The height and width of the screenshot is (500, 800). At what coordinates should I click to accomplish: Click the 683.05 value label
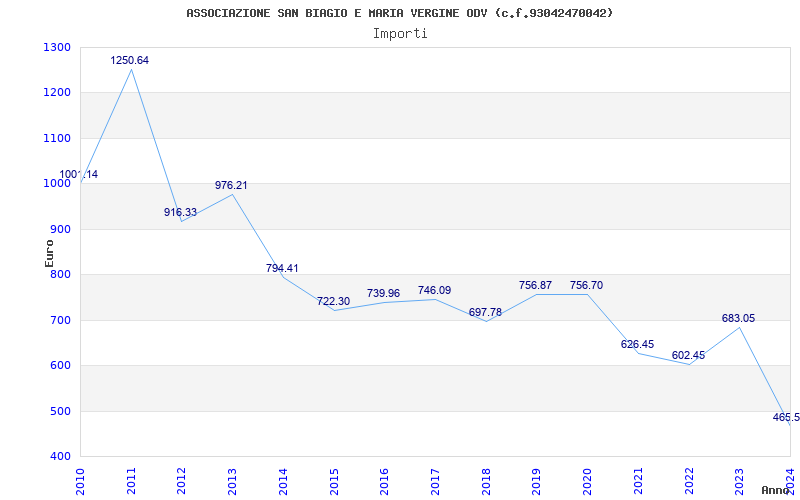(738, 318)
